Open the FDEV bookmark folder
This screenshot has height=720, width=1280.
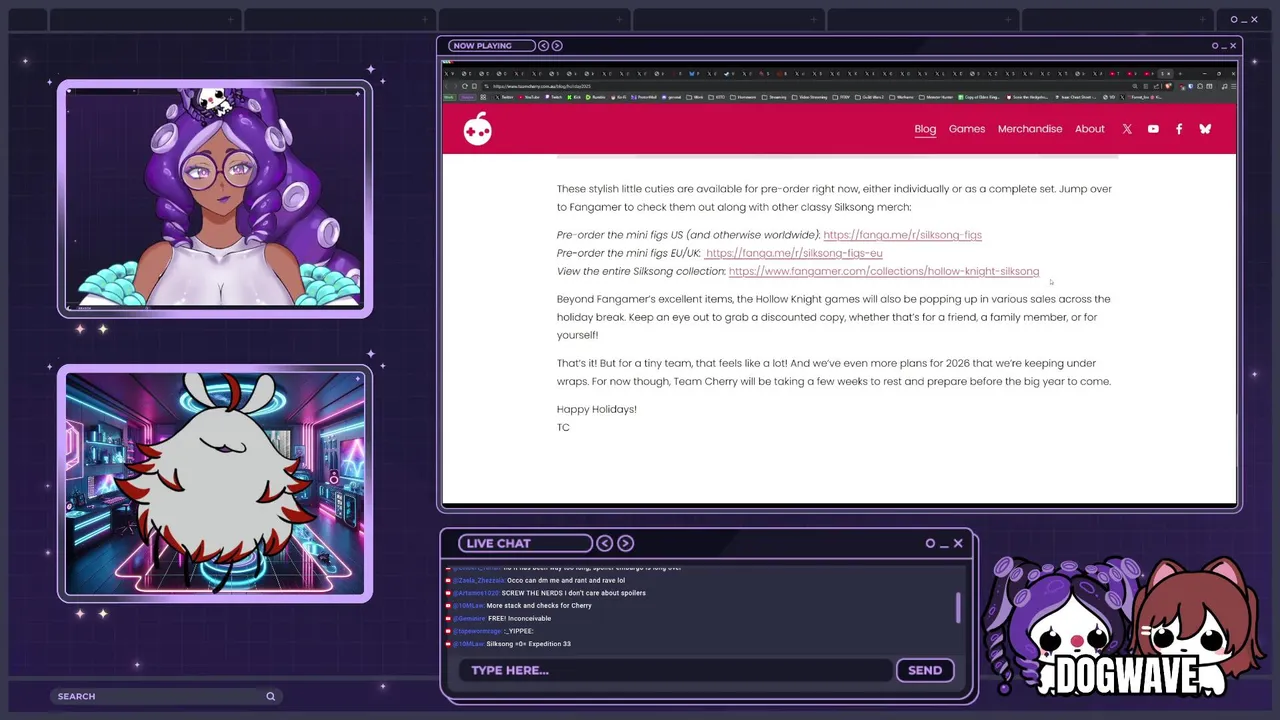pyautogui.click(x=843, y=97)
